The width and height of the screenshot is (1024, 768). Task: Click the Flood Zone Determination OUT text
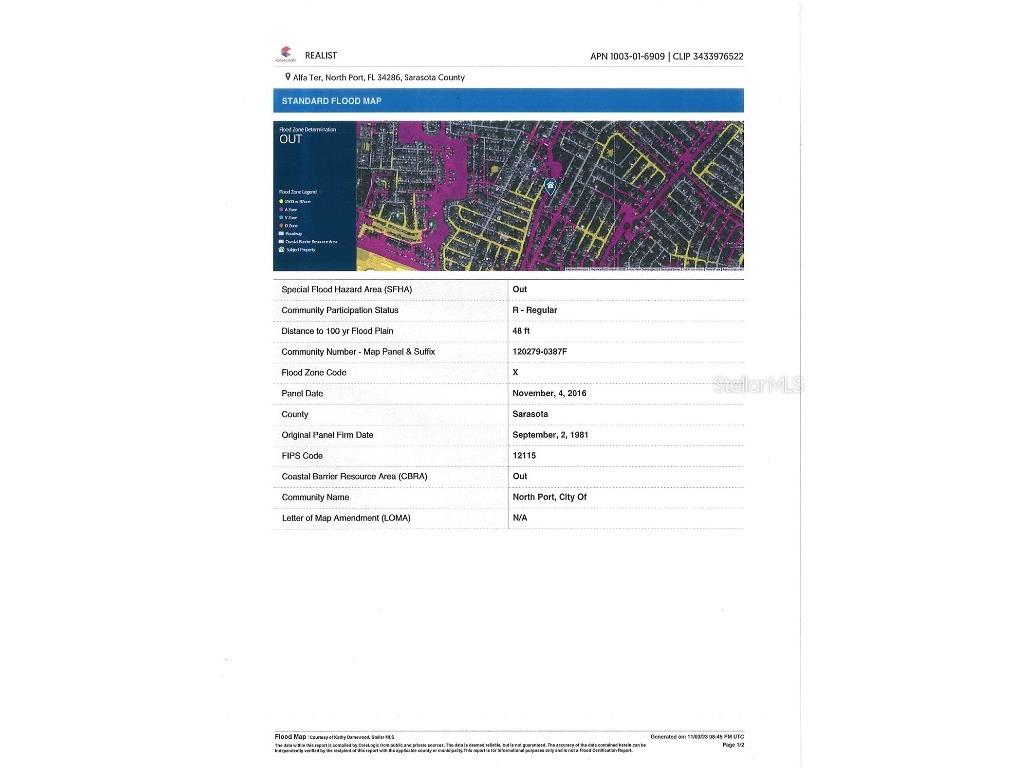click(x=290, y=139)
